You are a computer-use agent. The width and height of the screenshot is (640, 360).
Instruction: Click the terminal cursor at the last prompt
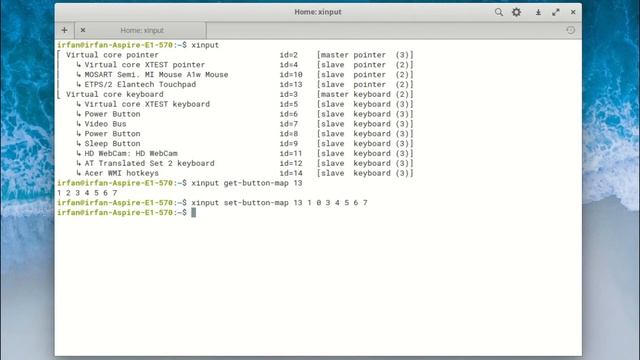[x=193, y=212]
